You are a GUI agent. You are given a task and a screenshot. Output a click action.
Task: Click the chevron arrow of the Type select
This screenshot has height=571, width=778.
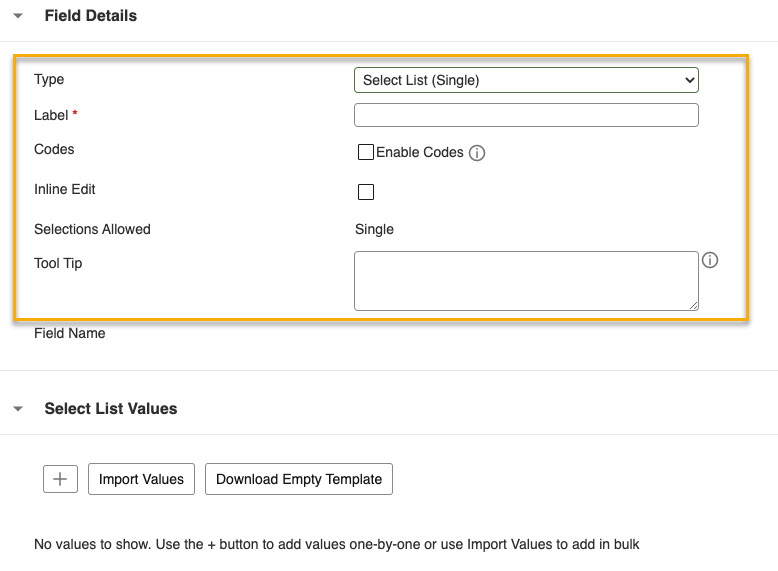[x=689, y=80]
